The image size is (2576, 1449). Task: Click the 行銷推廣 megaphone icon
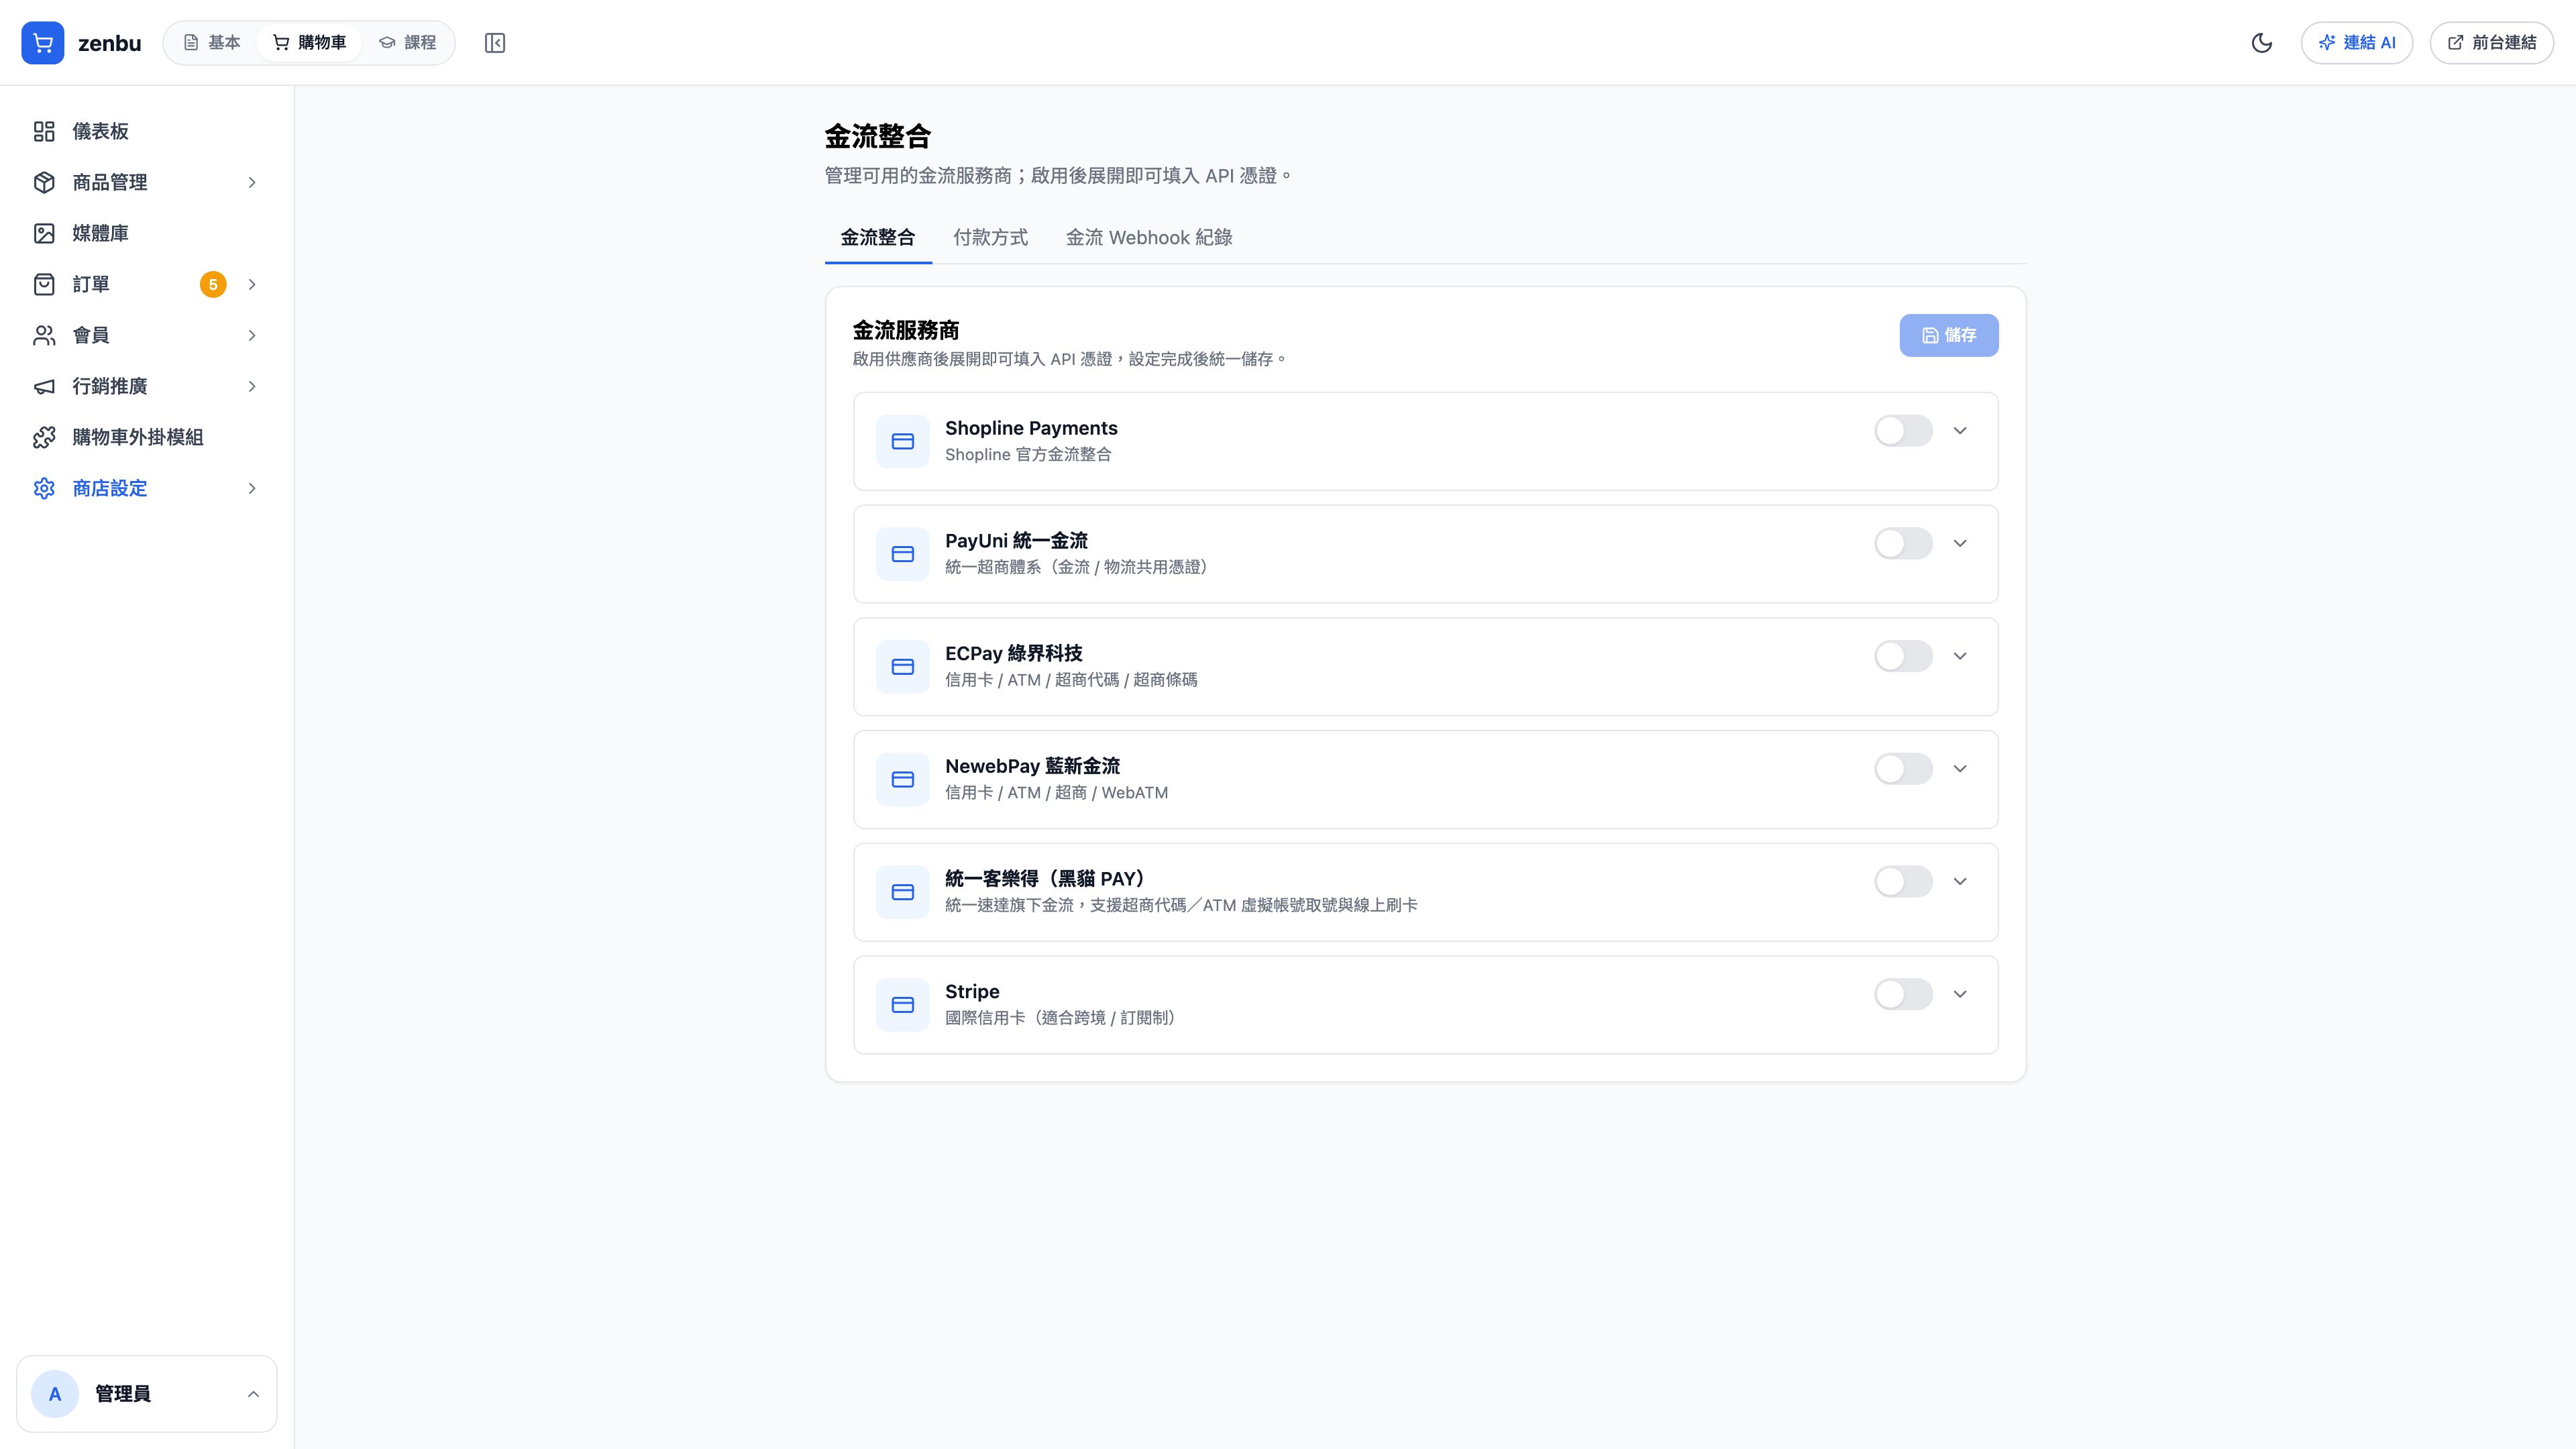44,386
